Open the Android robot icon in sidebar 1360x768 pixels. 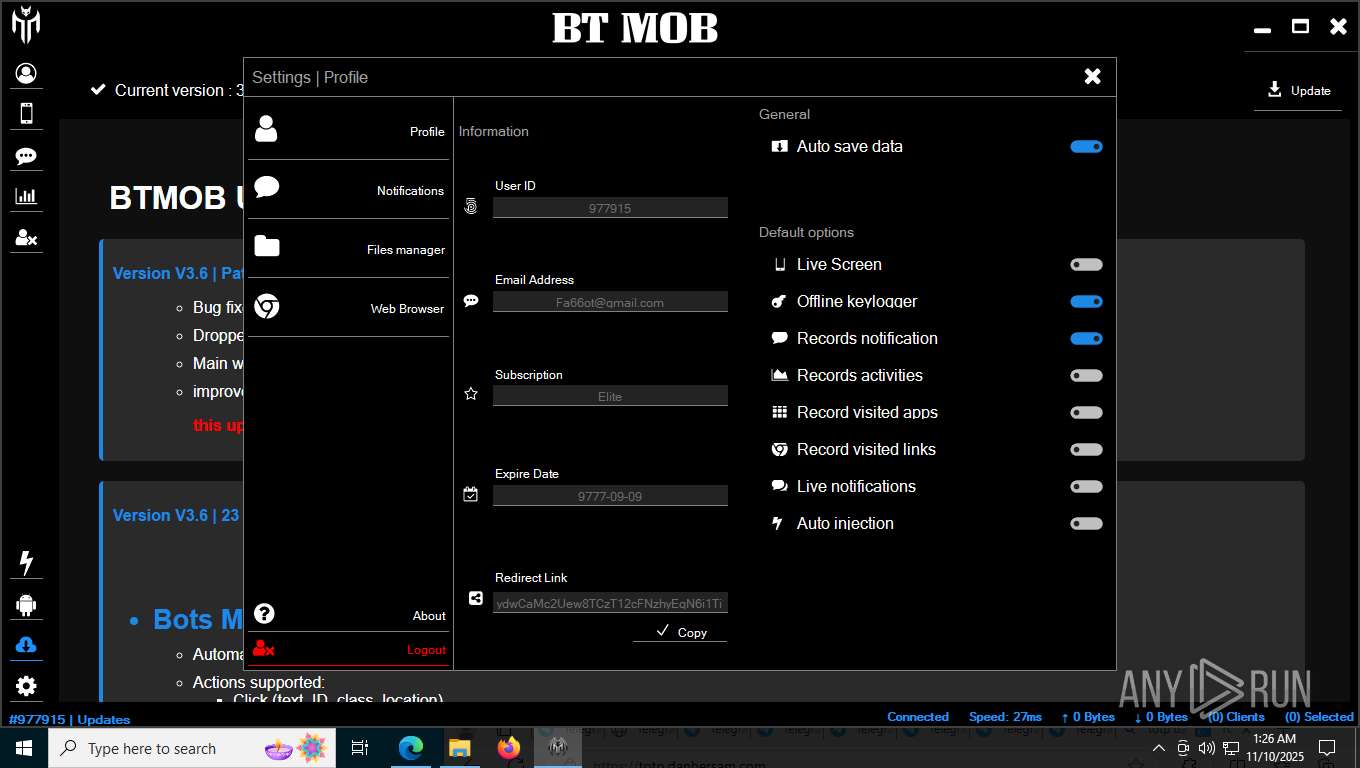(x=26, y=604)
